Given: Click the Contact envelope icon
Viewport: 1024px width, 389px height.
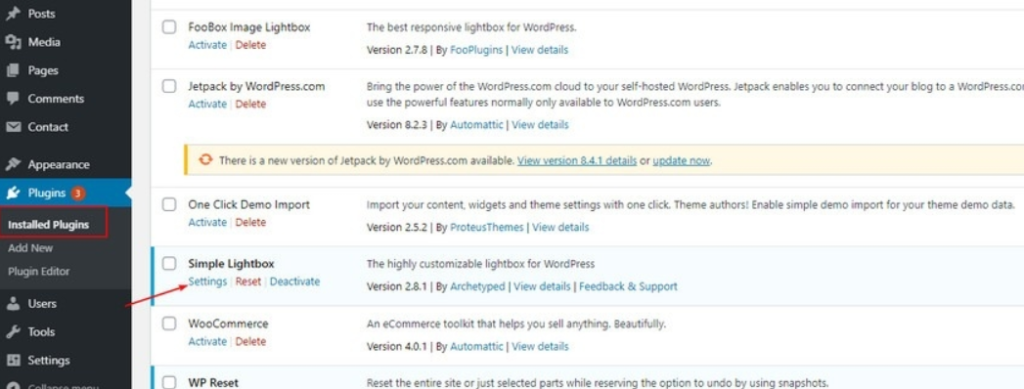Looking at the screenshot, I should click(13, 127).
